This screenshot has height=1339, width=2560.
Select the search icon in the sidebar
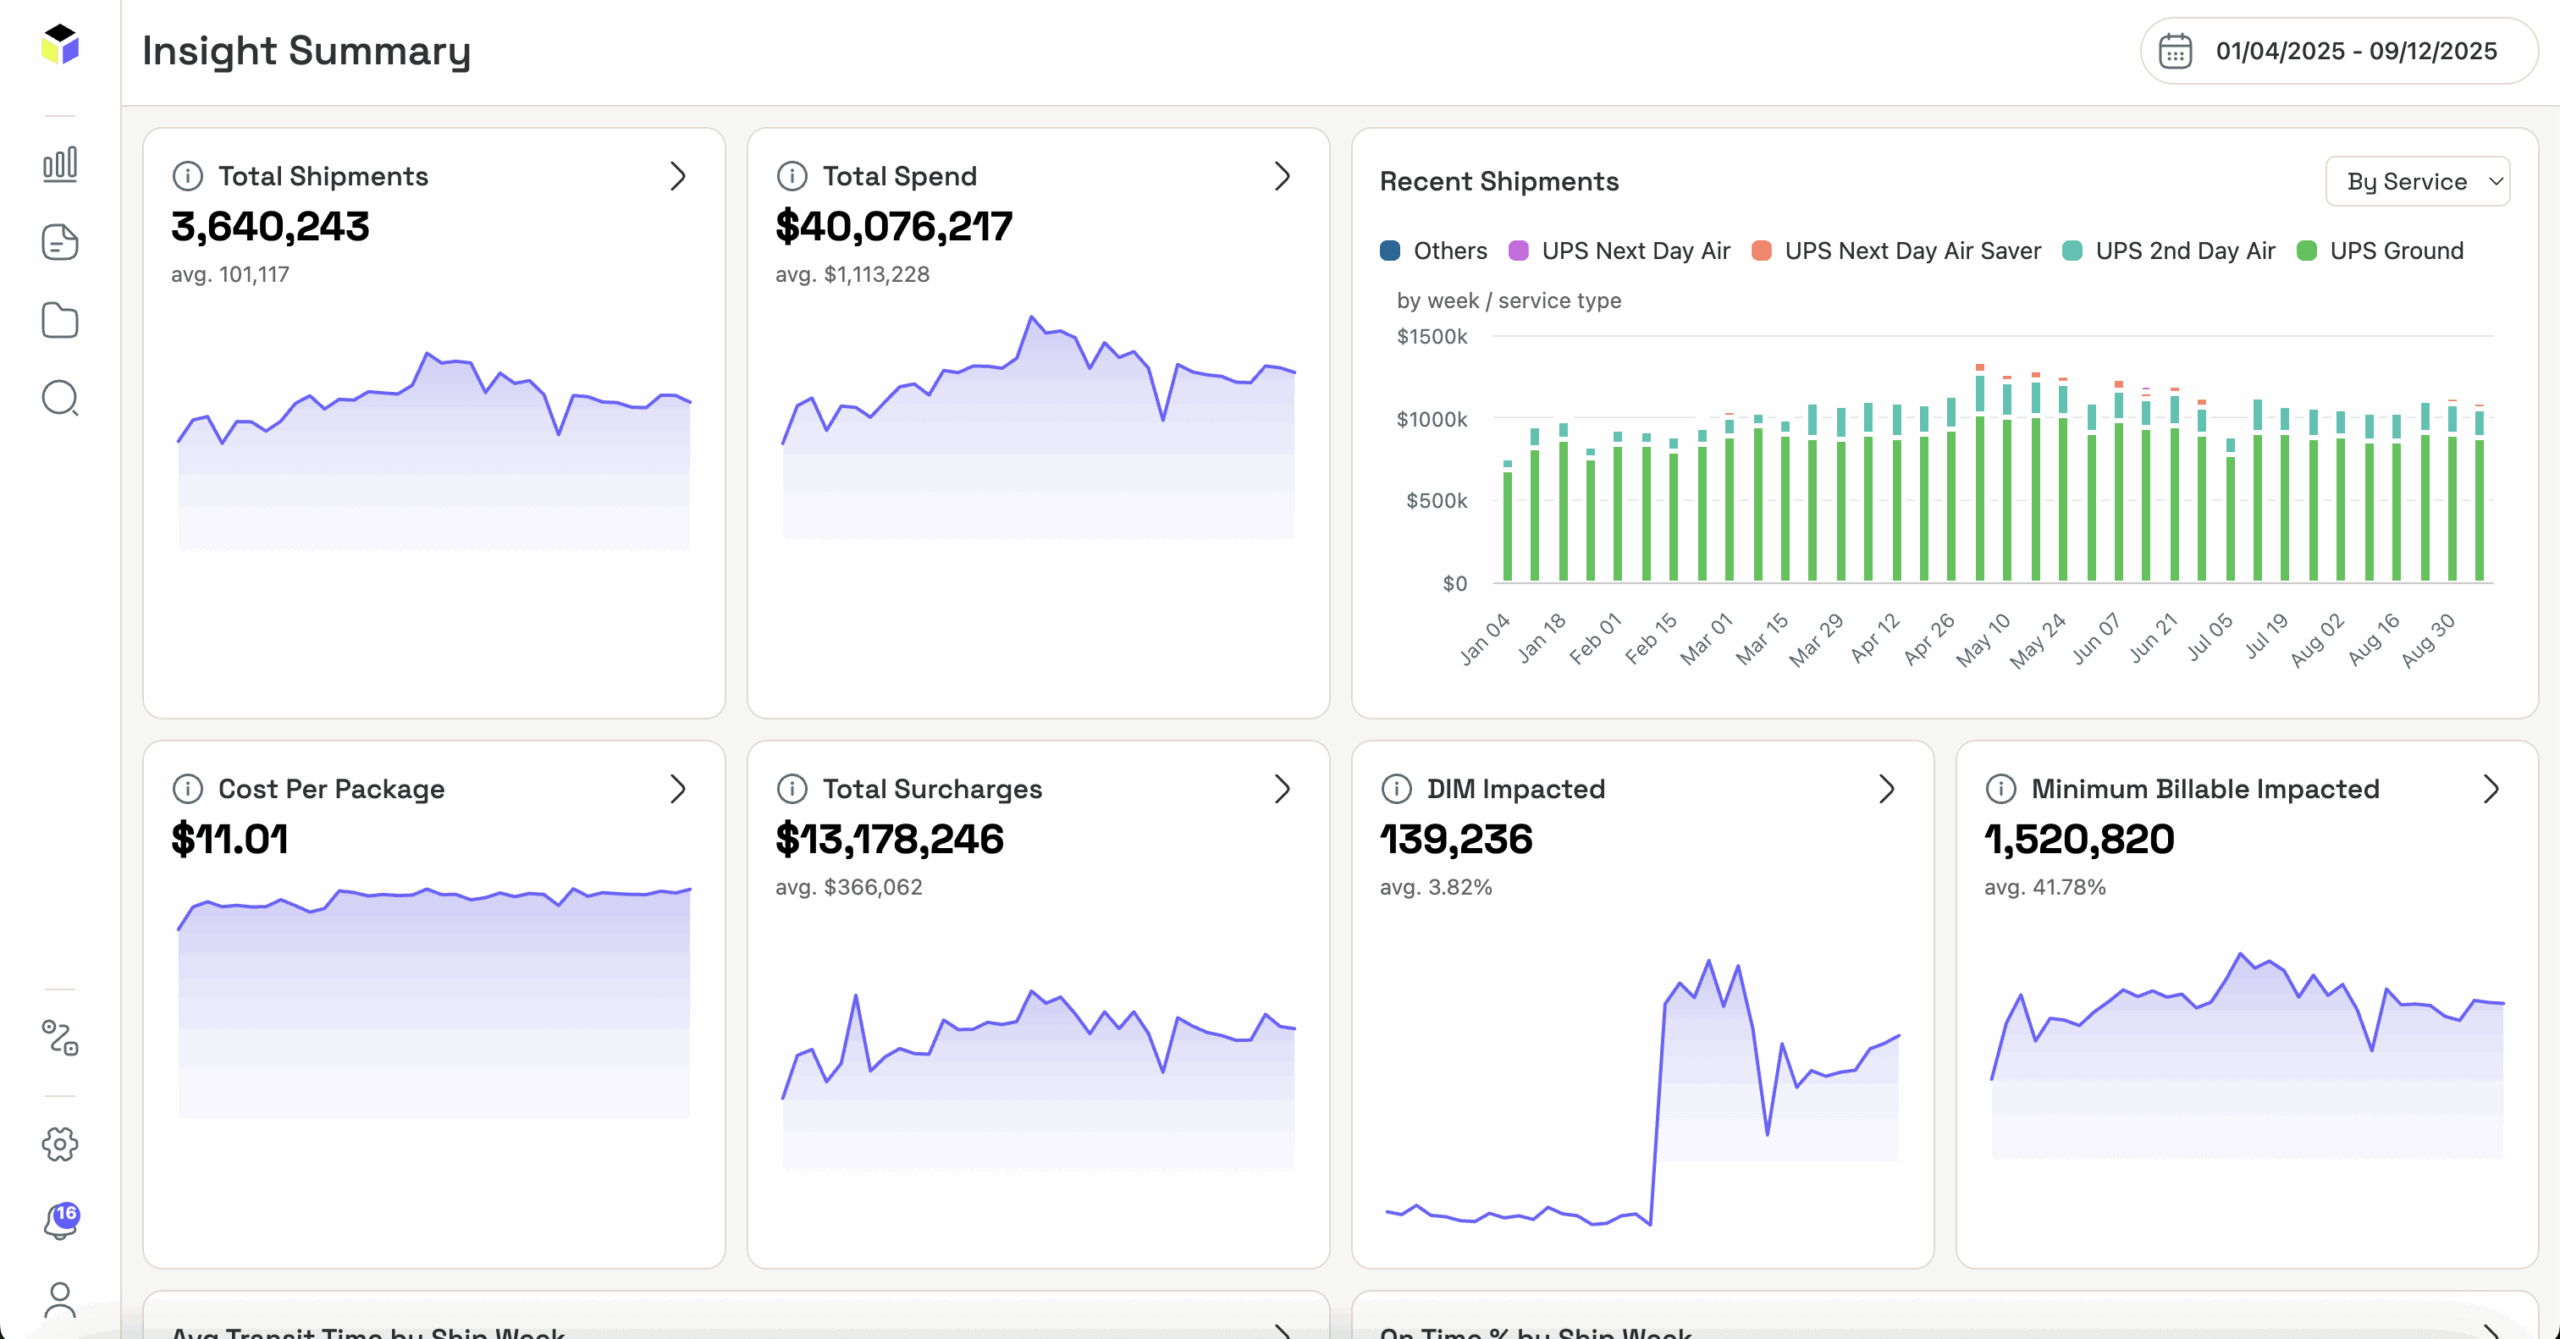tap(60, 398)
